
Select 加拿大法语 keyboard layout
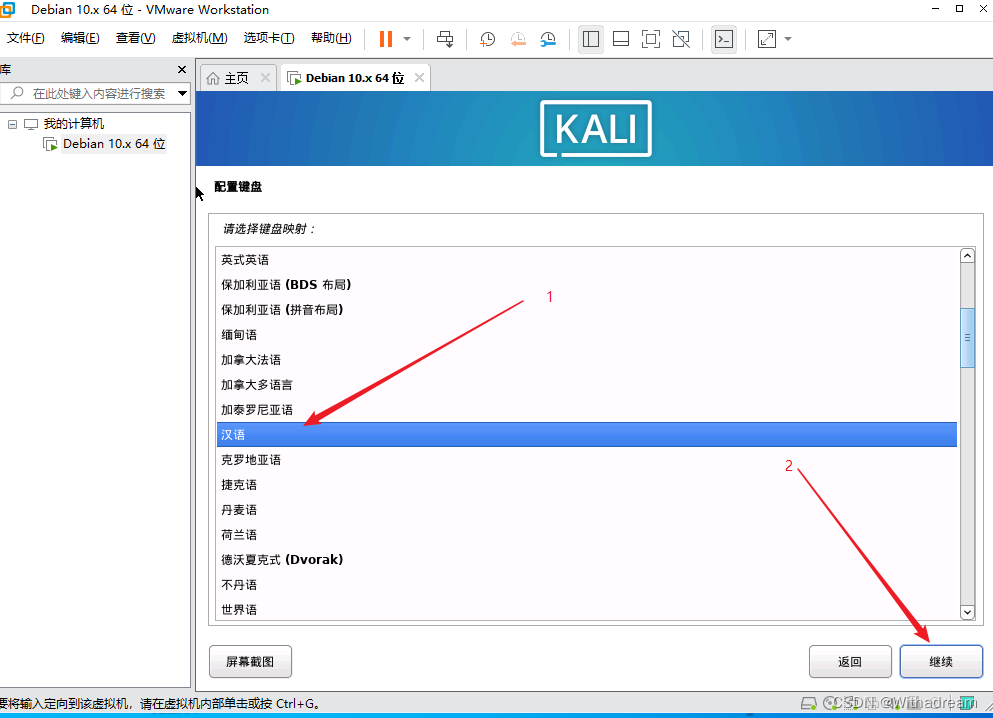[x=586, y=360]
